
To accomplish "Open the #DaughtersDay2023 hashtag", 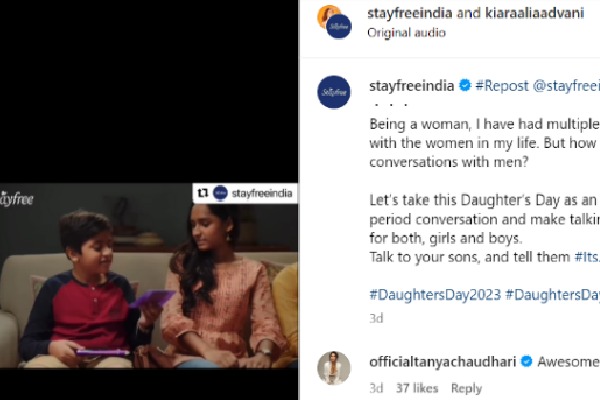I will click(x=434, y=294).
